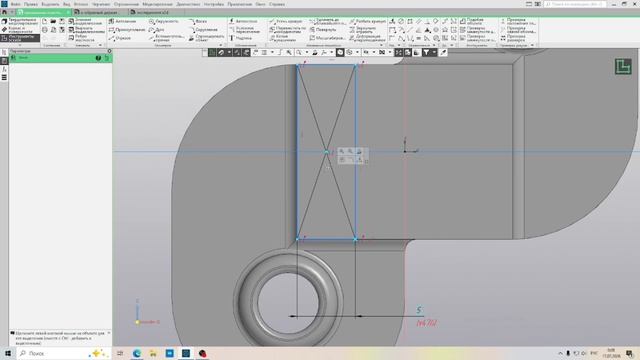This screenshot has height=360, width=640.
Task: Click the Windows taskbar search box
Action: [x=63, y=353]
